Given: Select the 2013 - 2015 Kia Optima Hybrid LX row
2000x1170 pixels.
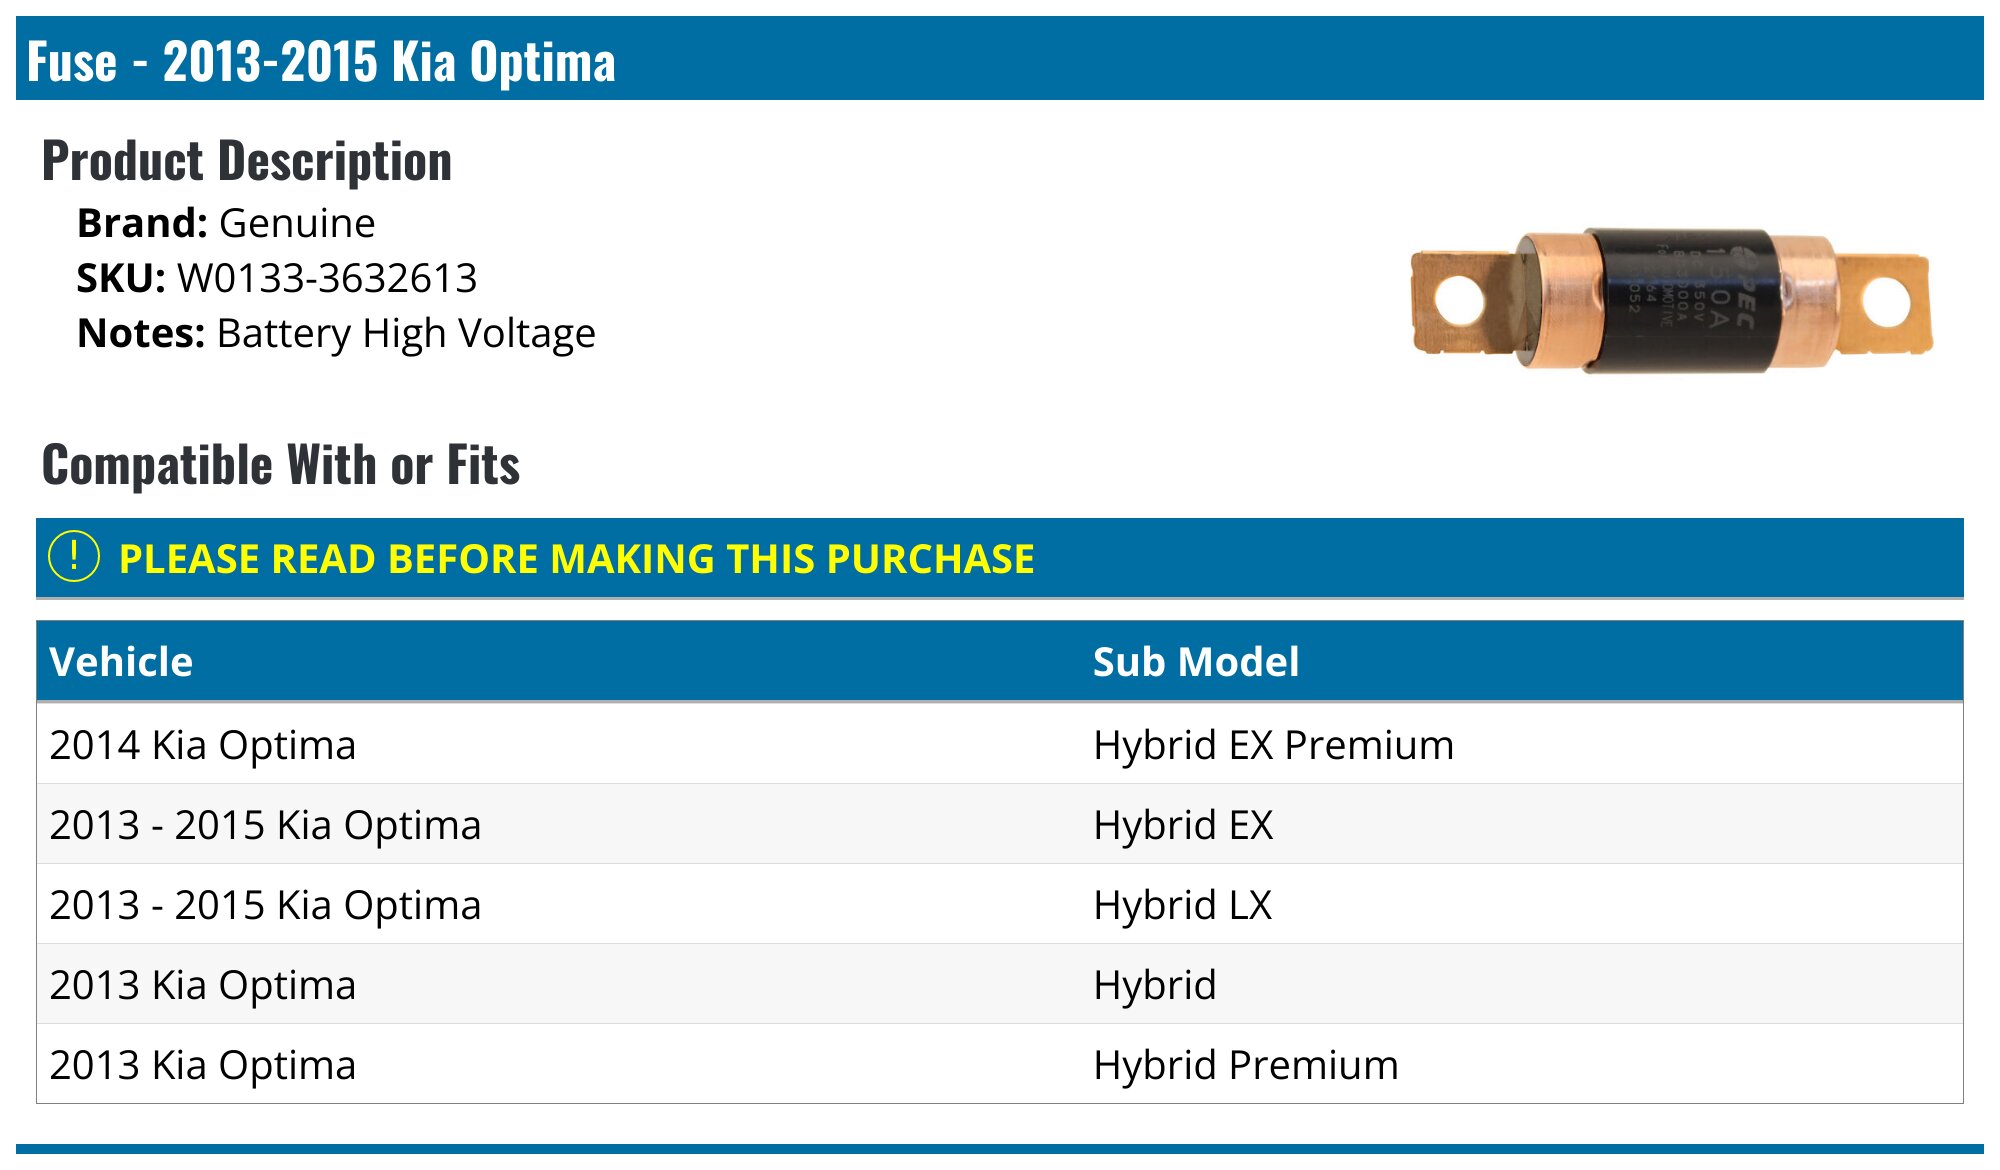Looking at the screenshot, I should click(1000, 905).
